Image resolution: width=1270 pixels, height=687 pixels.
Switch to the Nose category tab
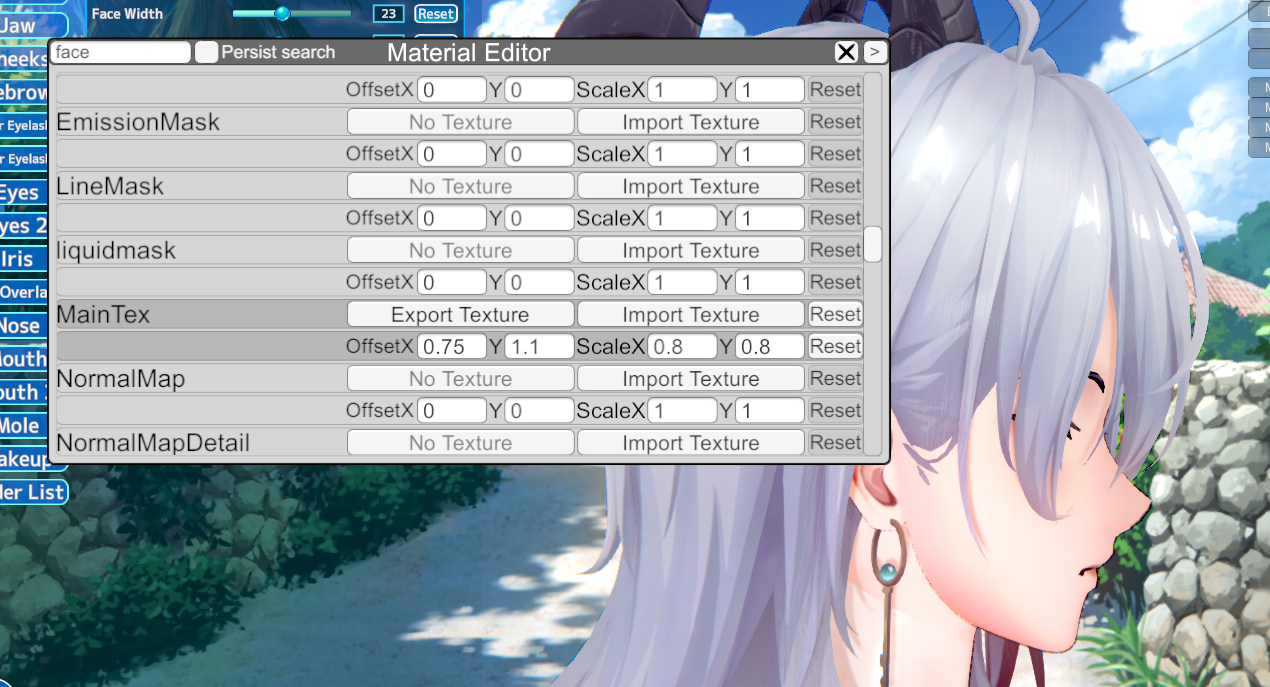pyautogui.click(x=20, y=326)
